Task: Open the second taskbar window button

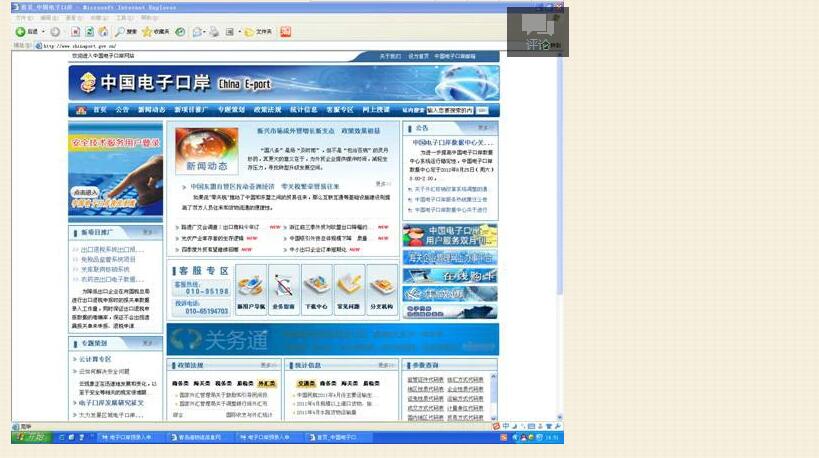Action: click(x=200, y=437)
